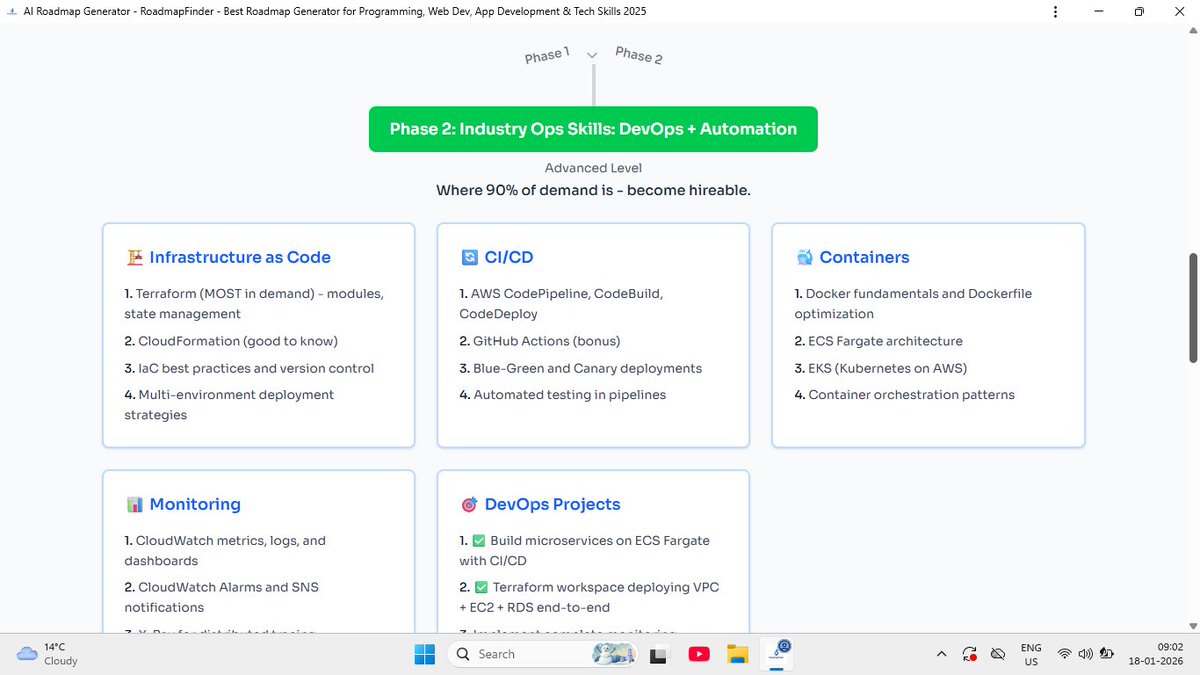
Task: Click the Containers card icon
Action: (804, 257)
